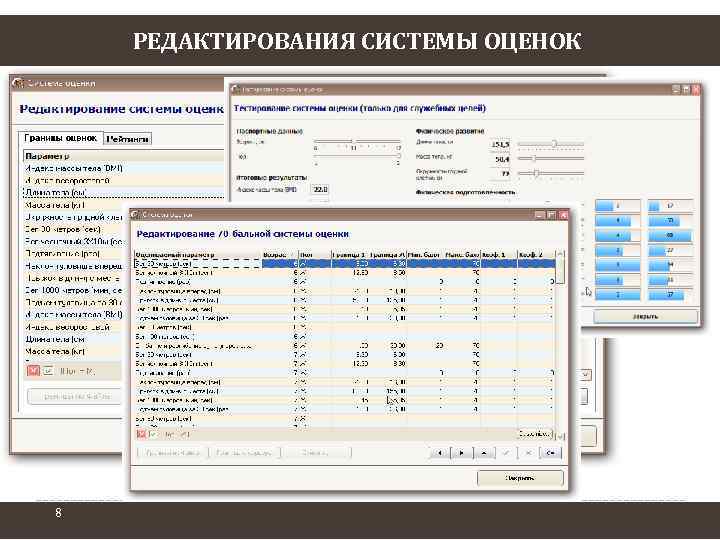Click red X filter icon in back window list footer
Screen dimensions: 720x540
coord(33,371)
